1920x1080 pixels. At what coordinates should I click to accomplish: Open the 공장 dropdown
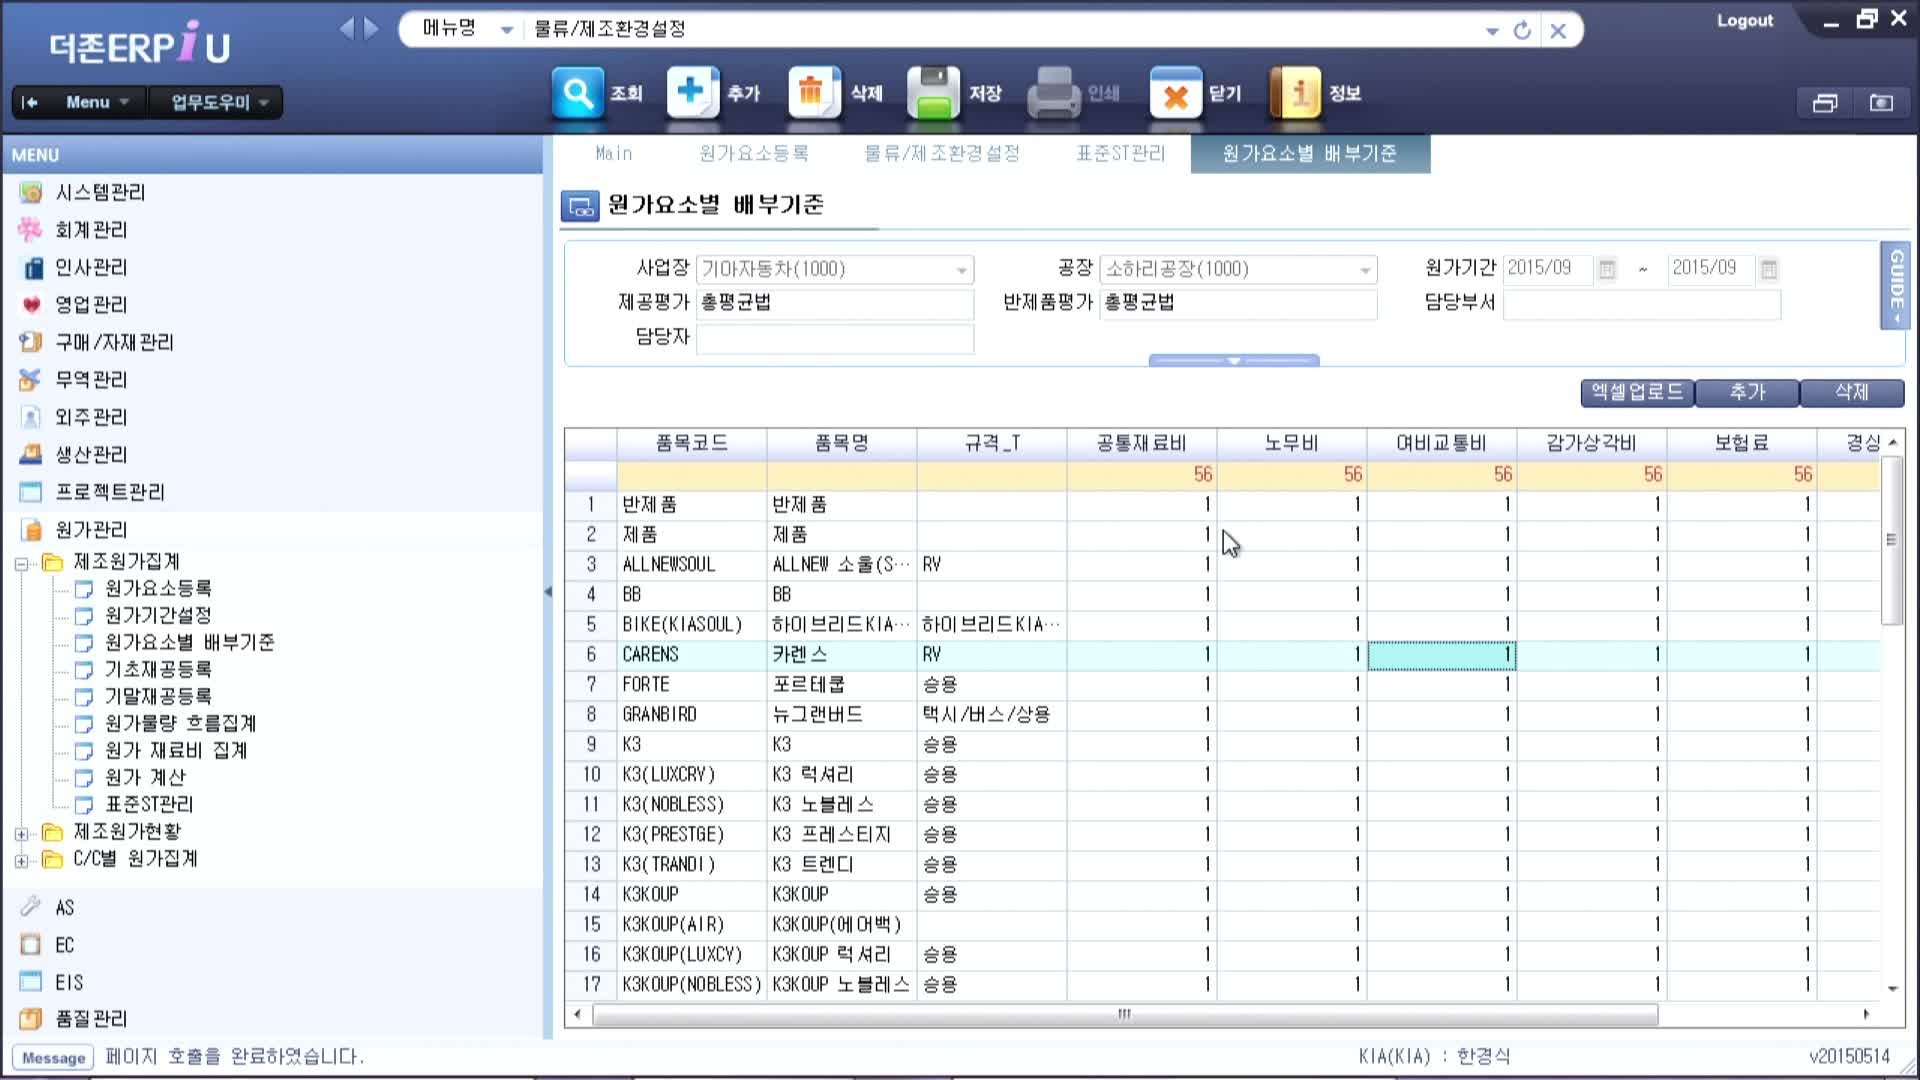1365,270
